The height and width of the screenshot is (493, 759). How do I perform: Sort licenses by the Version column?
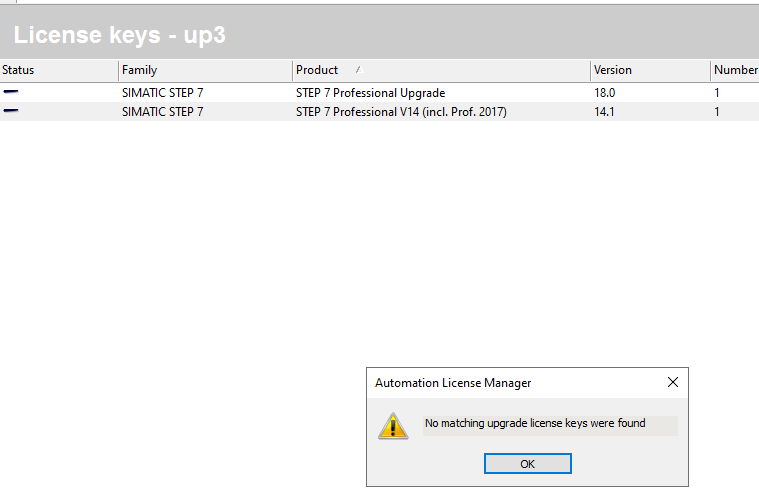(612, 70)
